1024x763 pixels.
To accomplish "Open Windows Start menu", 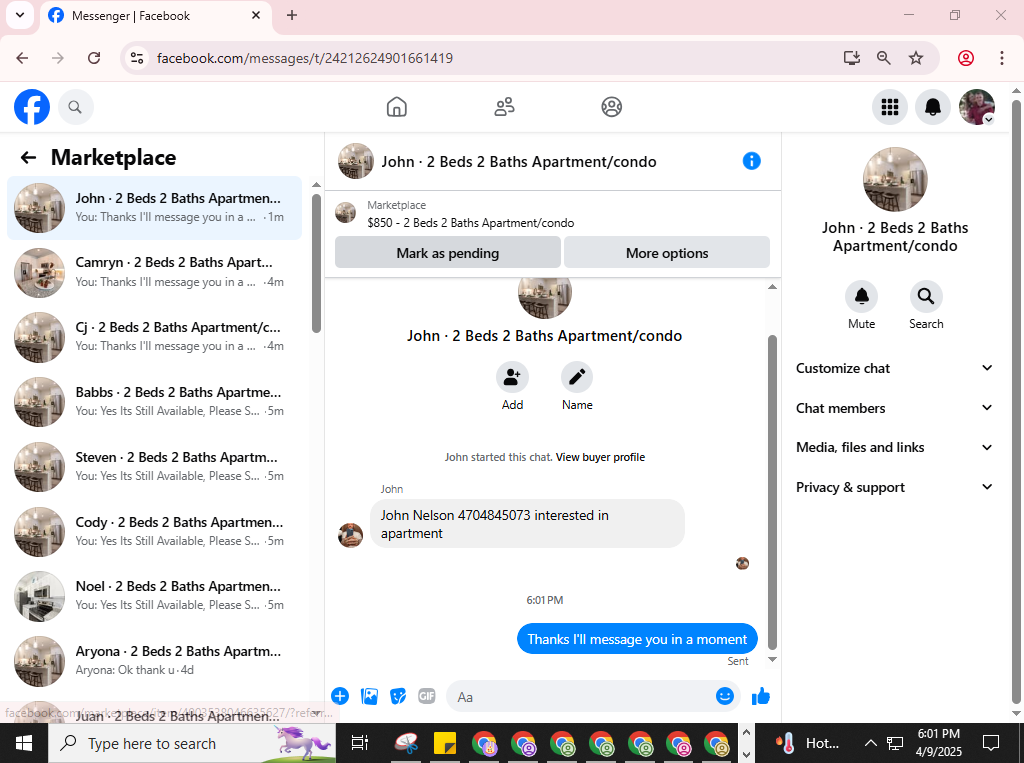I will pyautogui.click(x=24, y=743).
